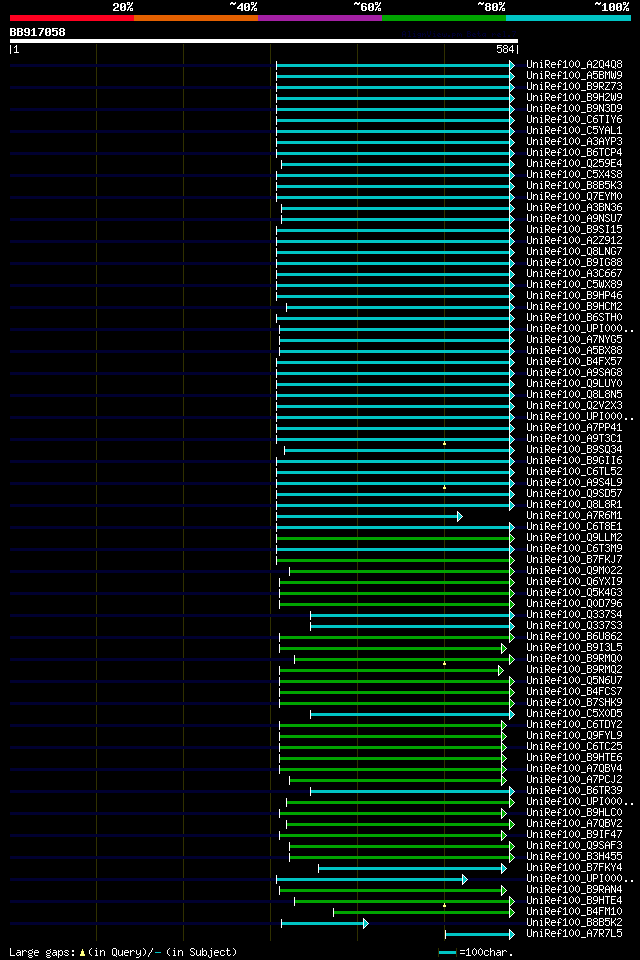Select hit label UniRef100_B4FCS7
This screenshot has width=640, height=960.
click(574, 692)
